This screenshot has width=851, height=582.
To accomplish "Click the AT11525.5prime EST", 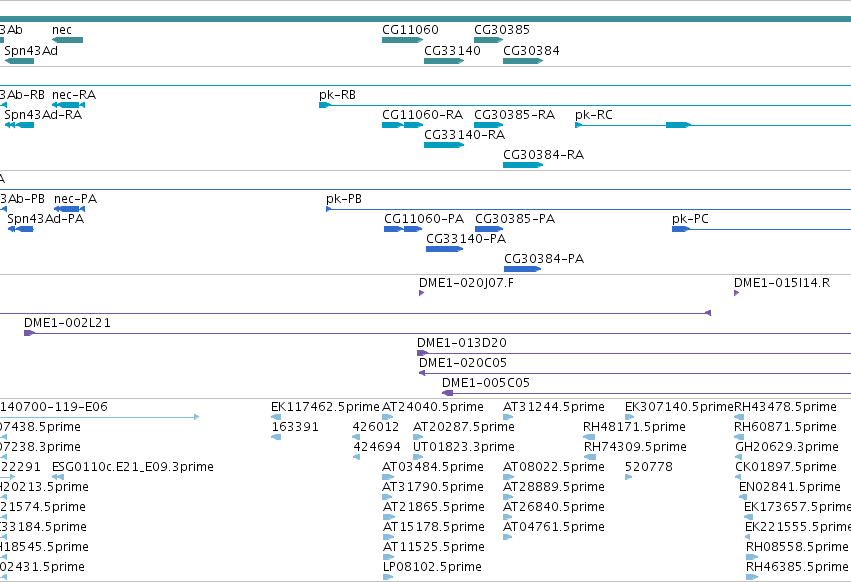I will point(389,558).
